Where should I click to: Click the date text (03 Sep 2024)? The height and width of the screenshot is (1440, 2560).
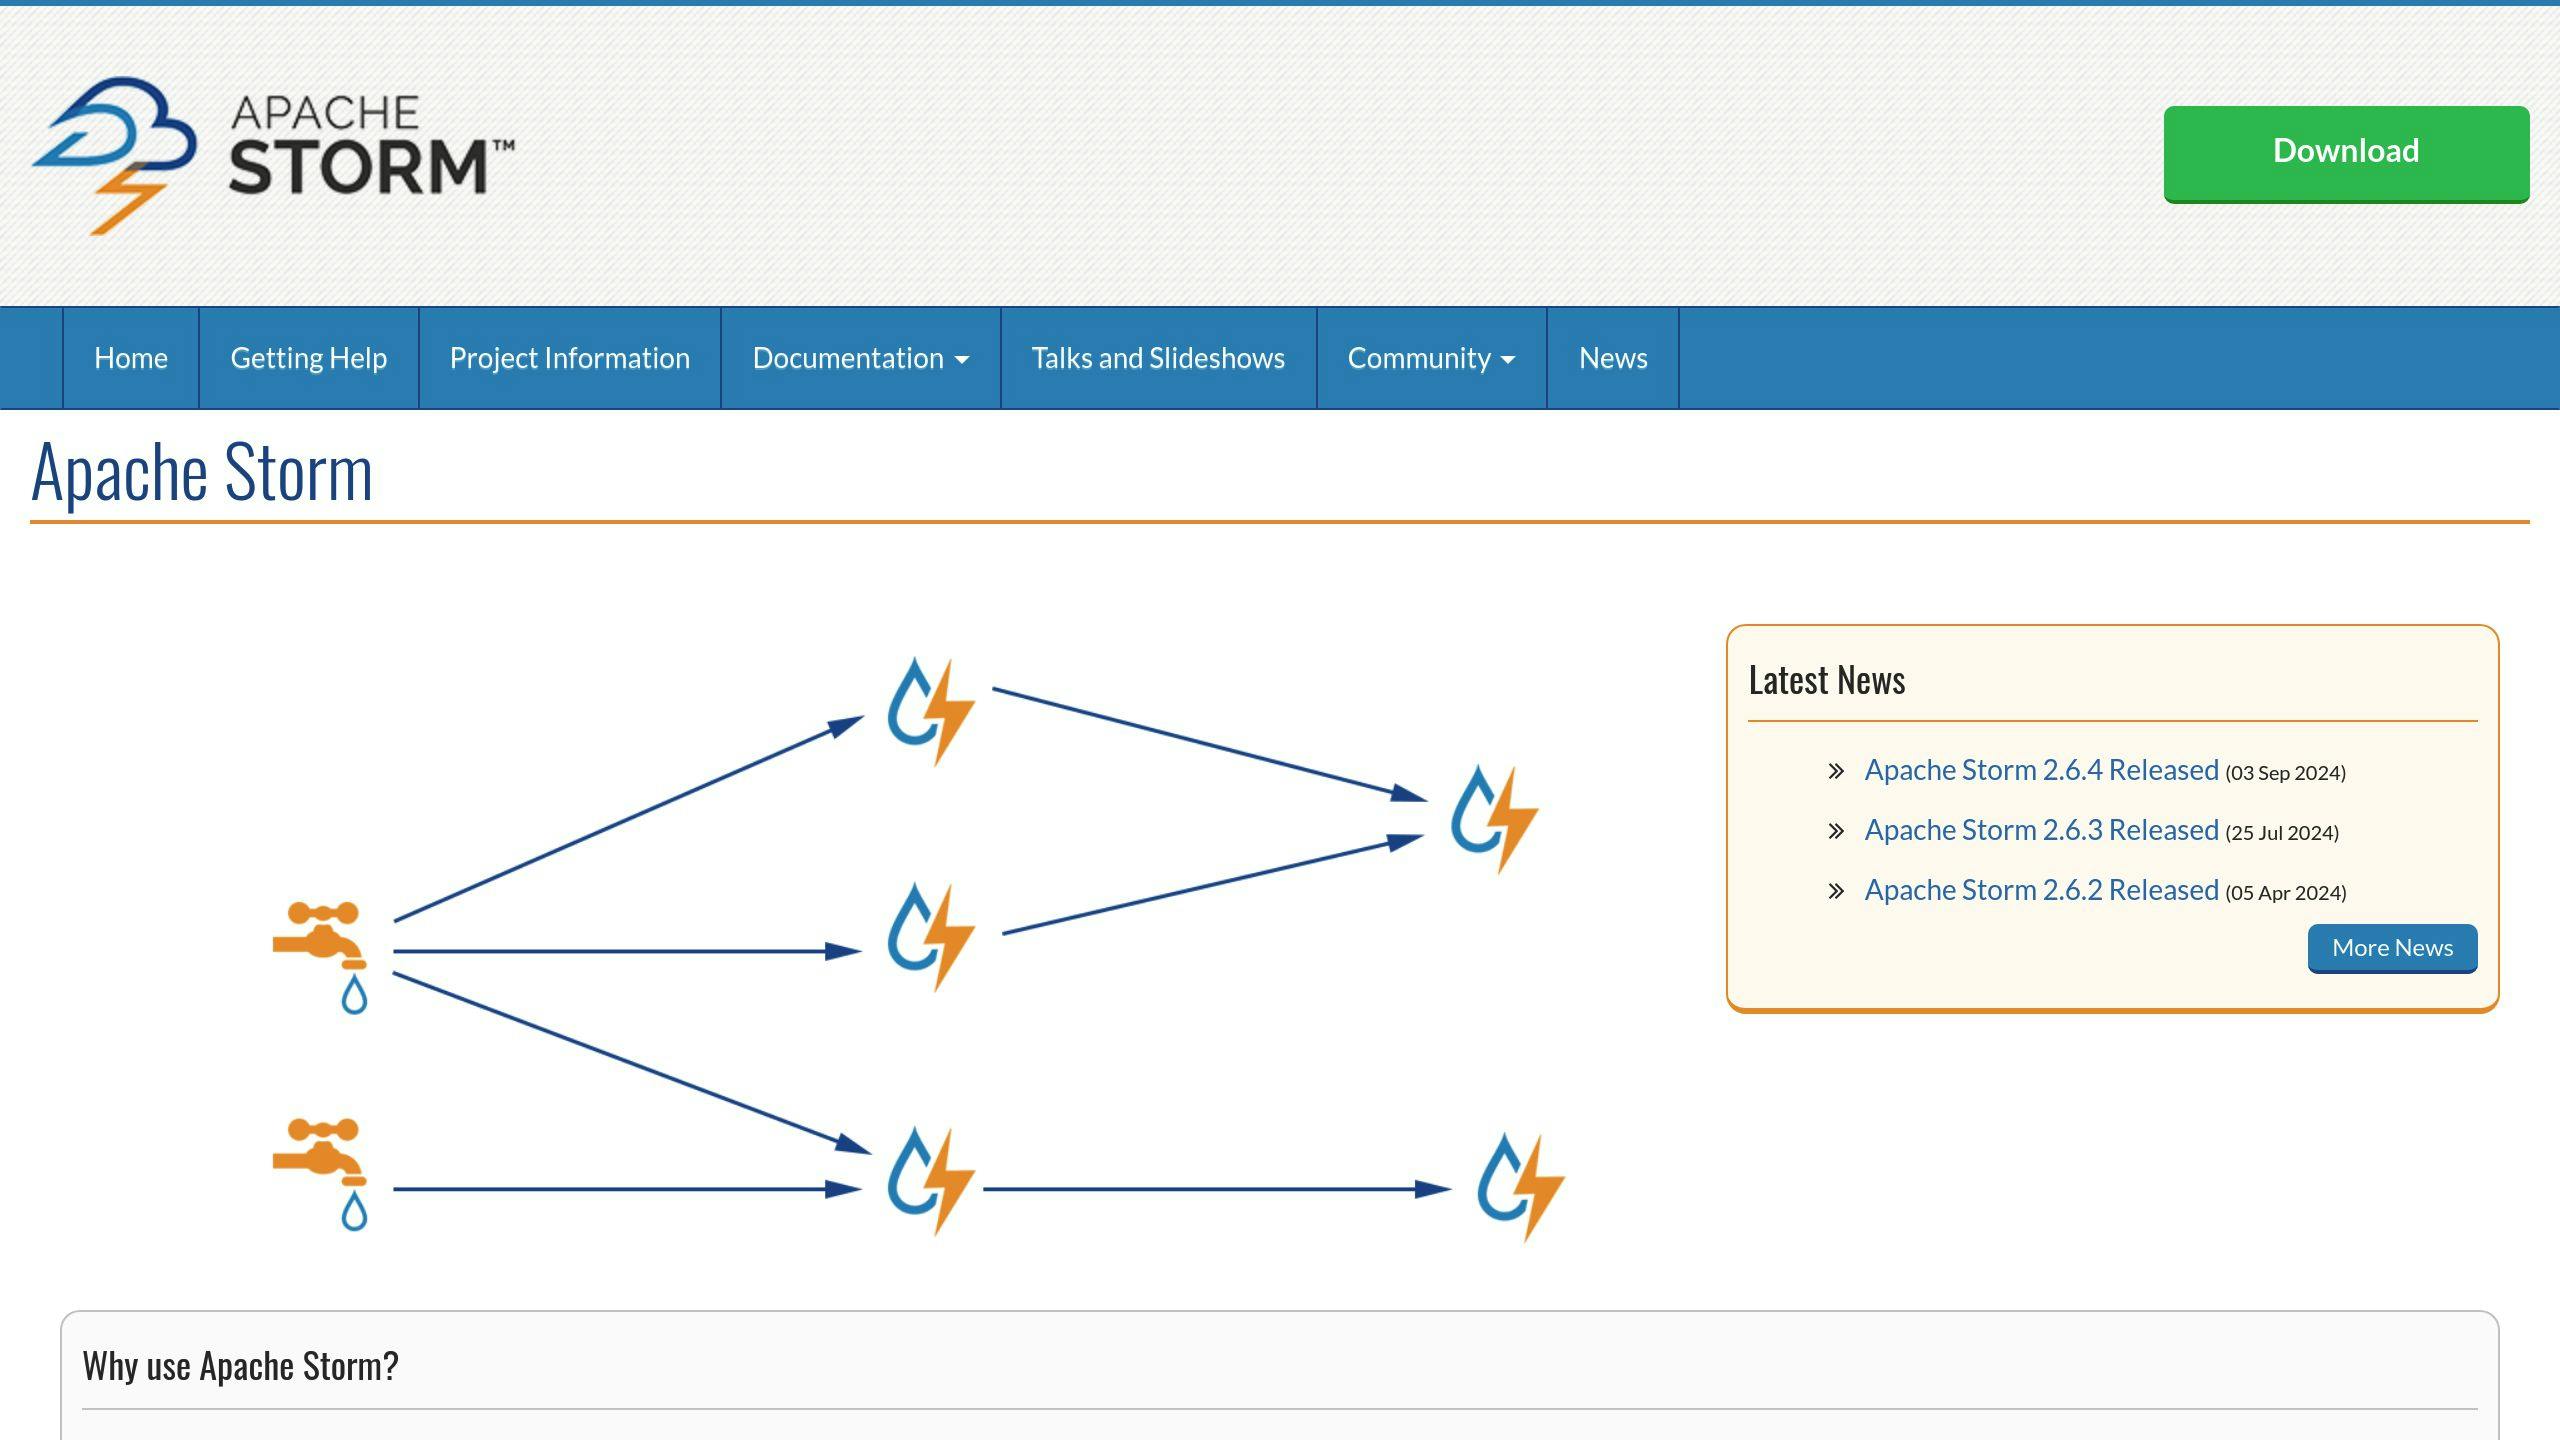[x=2285, y=773]
